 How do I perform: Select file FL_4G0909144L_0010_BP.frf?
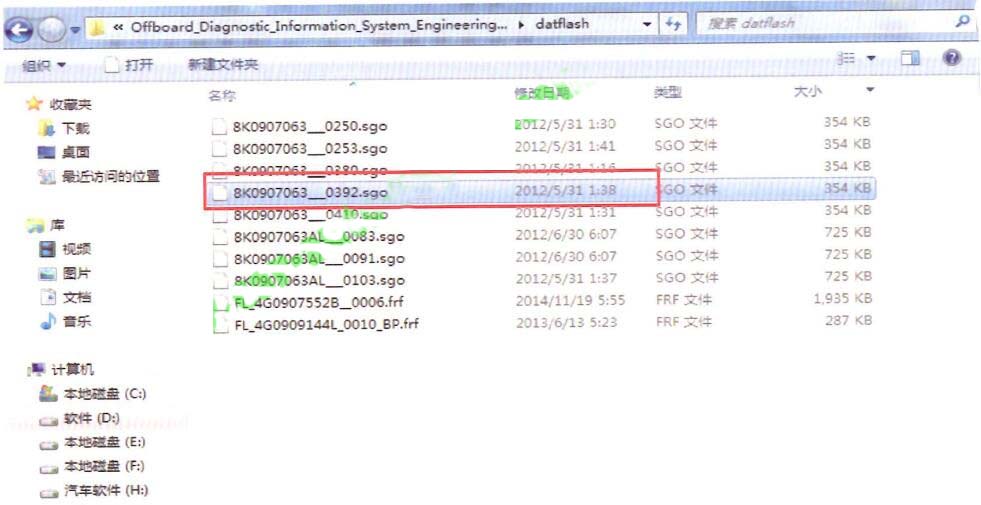point(327,324)
